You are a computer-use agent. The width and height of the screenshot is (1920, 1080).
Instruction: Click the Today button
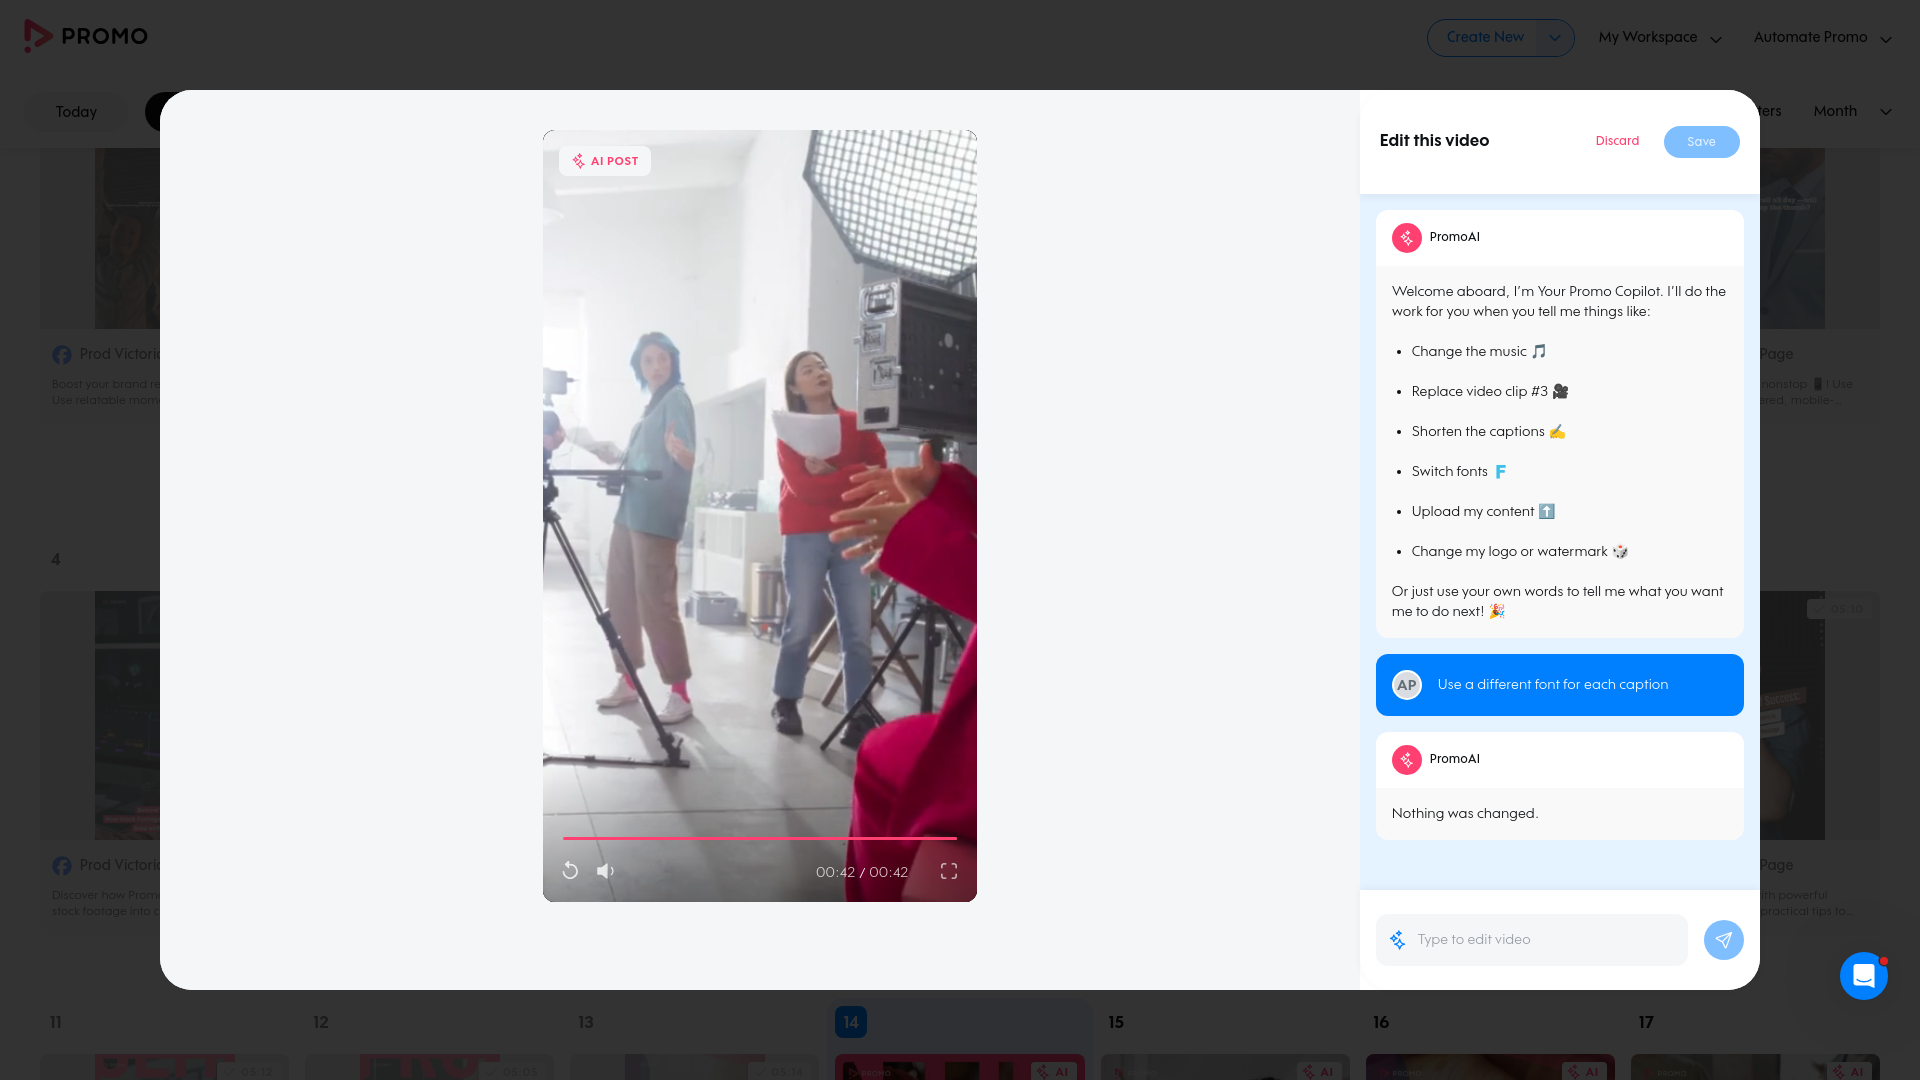(x=77, y=112)
